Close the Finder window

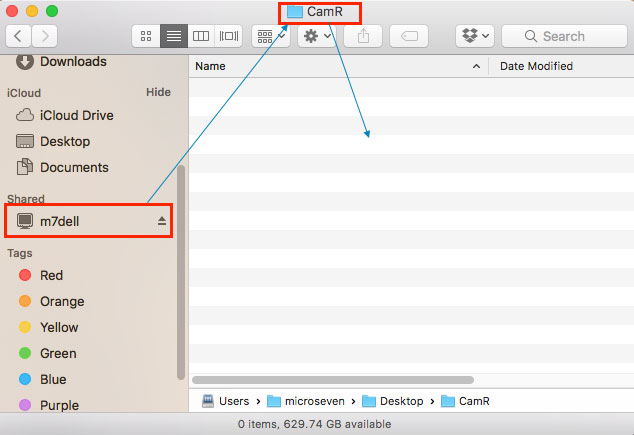click(x=12, y=11)
